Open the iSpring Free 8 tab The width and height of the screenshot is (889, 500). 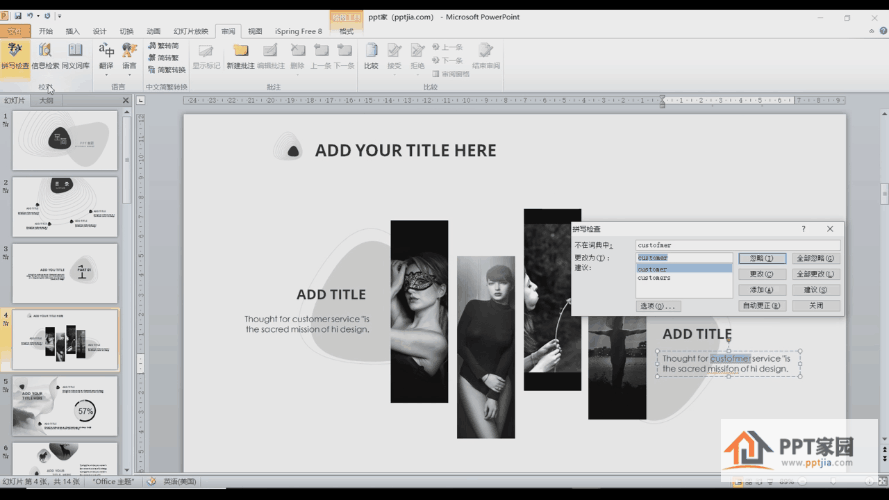298,31
